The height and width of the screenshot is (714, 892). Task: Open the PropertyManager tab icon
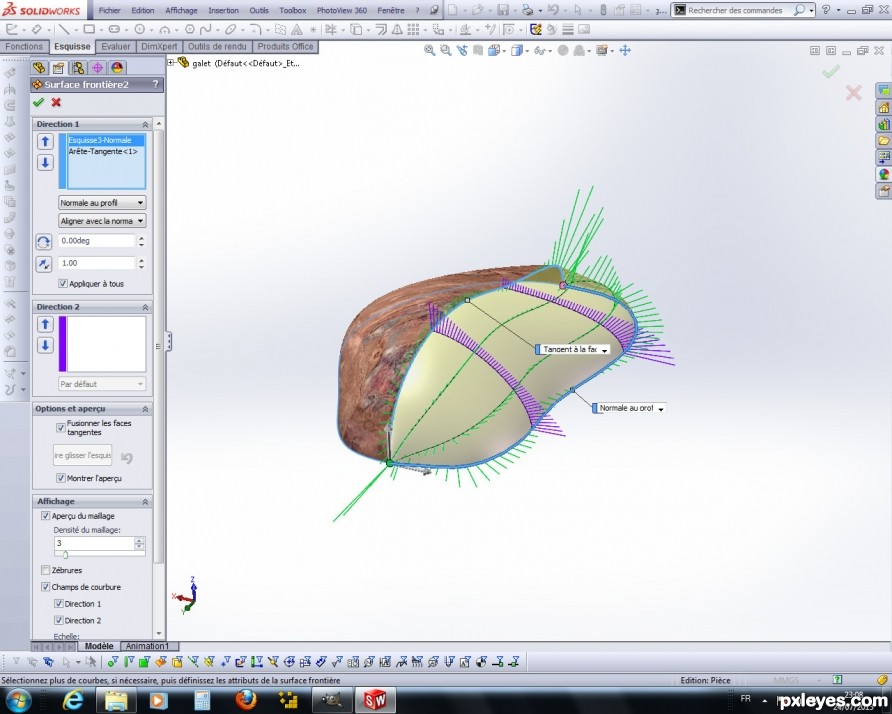59,68
